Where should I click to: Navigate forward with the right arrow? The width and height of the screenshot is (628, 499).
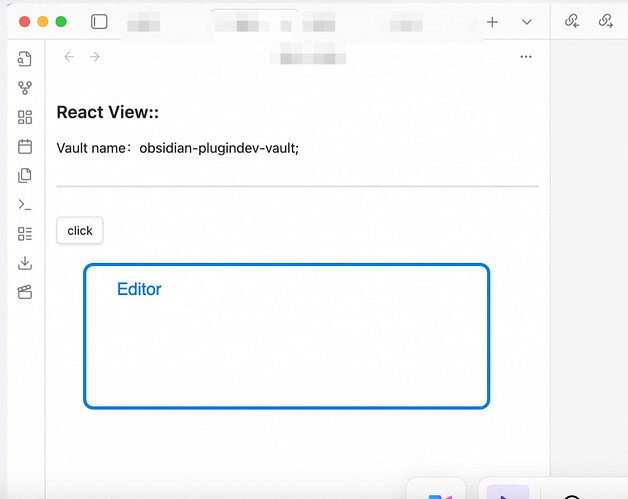tap(95, 57)
